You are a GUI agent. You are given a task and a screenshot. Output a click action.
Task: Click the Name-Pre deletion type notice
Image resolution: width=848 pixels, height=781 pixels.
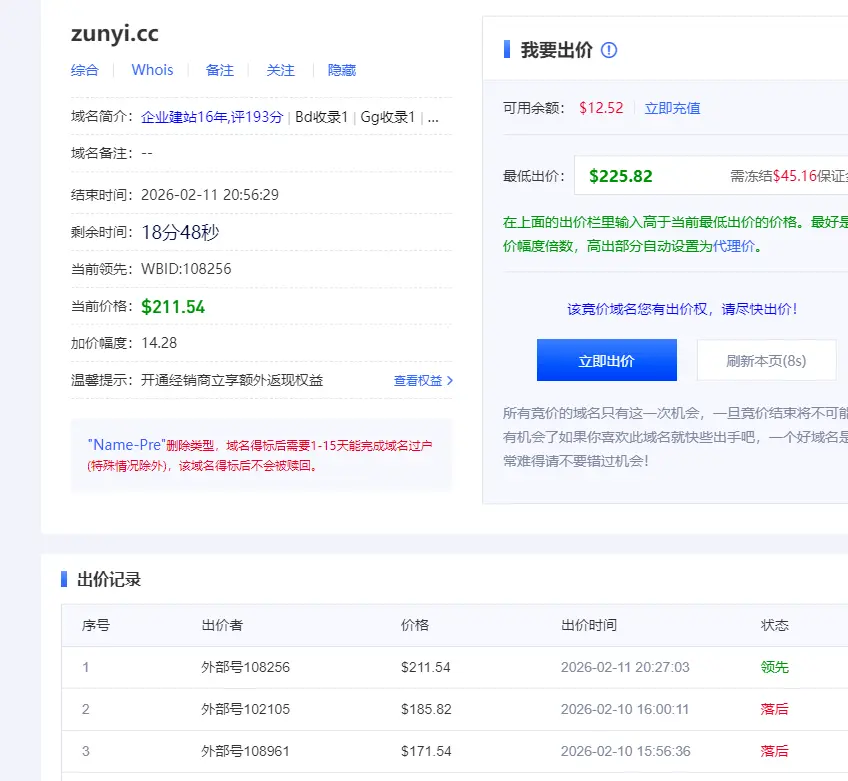pos(260,455)
